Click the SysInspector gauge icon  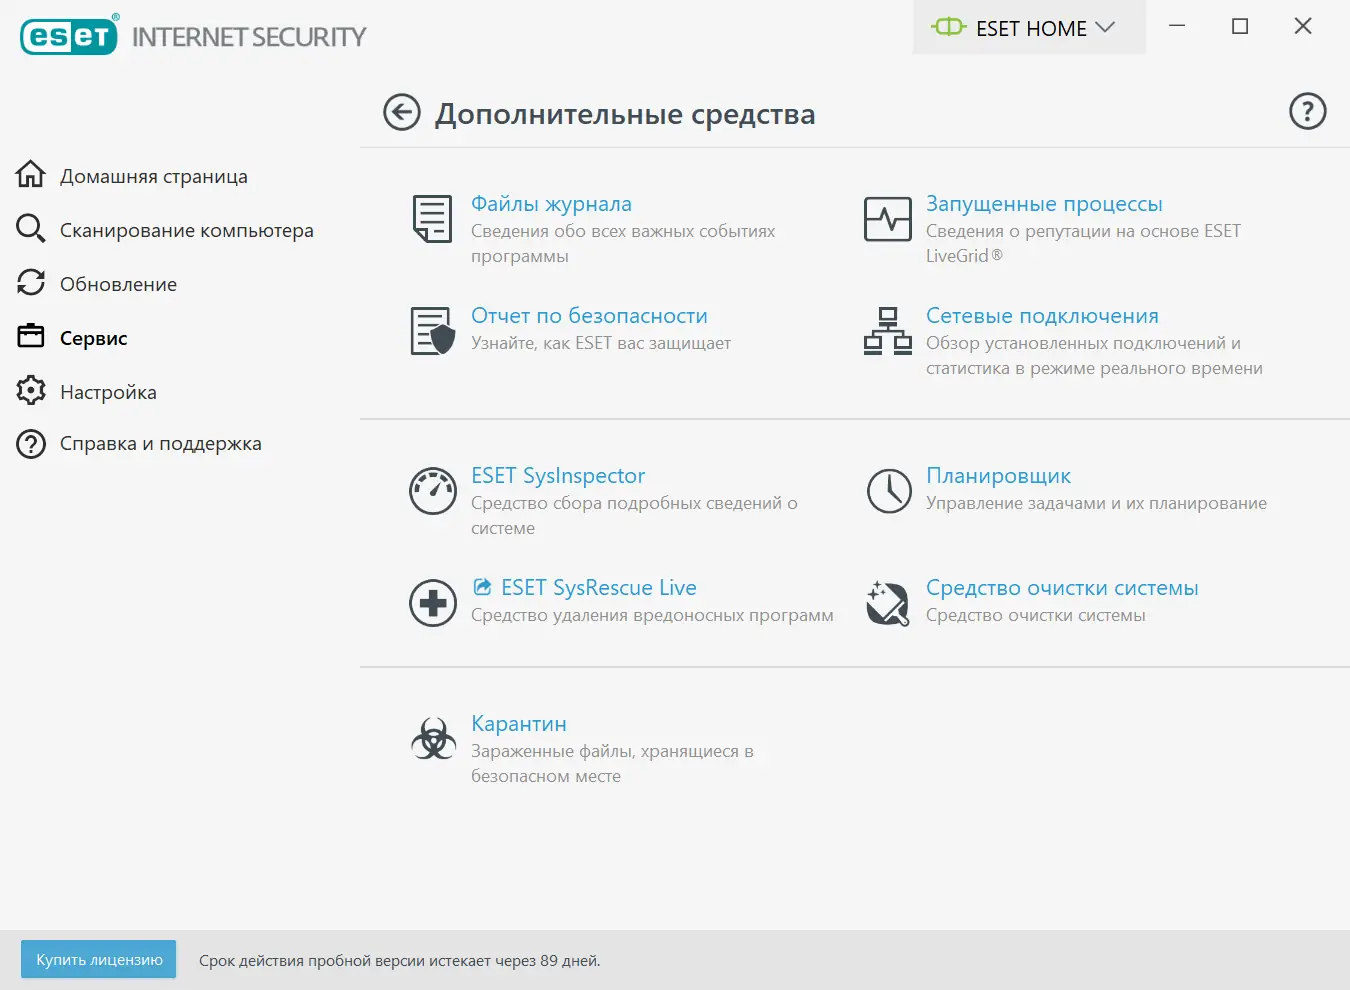[433, 491]
